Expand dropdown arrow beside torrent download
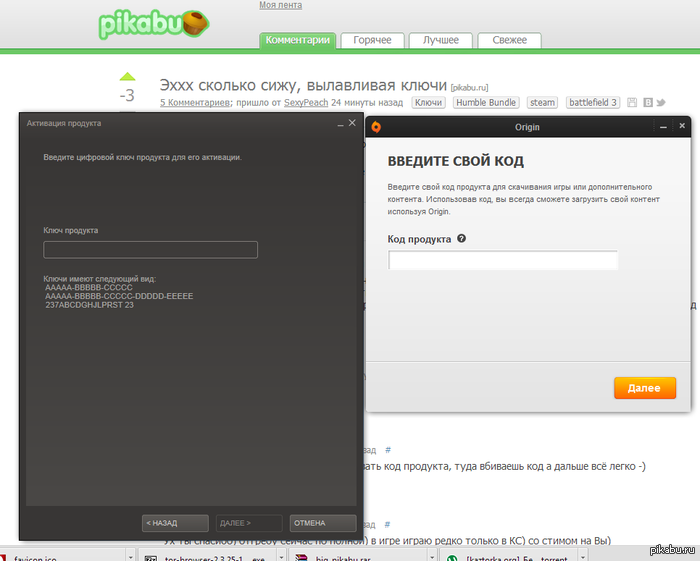Screen dimensions: 700x561 [583, 557]
